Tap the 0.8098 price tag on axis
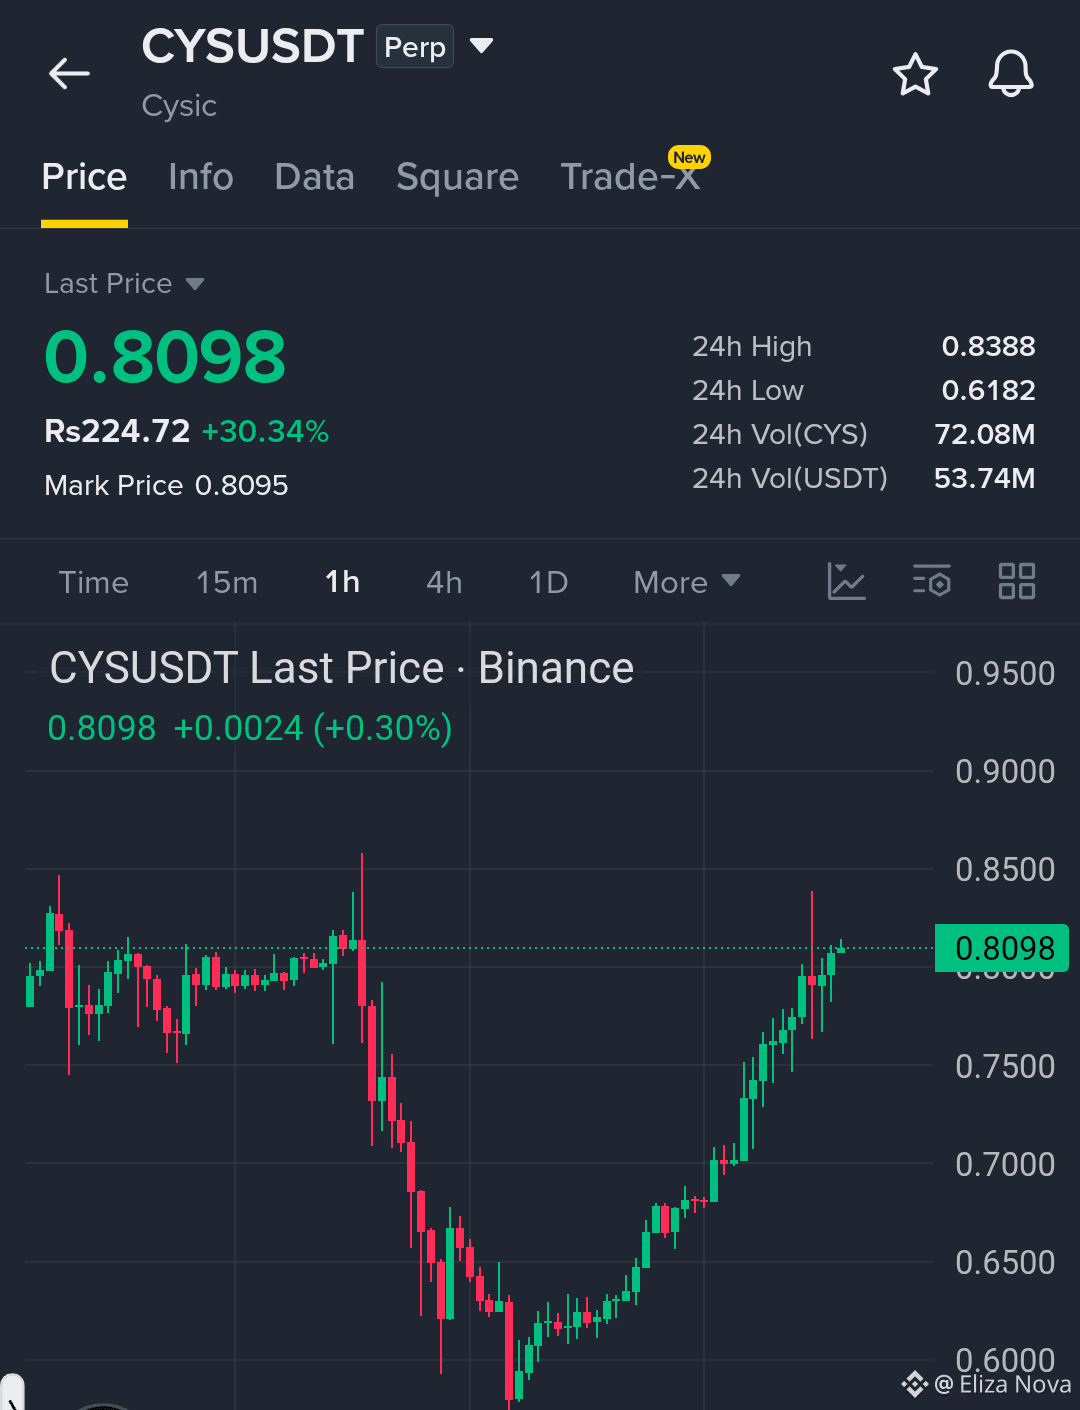The width and height of the screenshot is (1080, 1410). (1002, 948)
